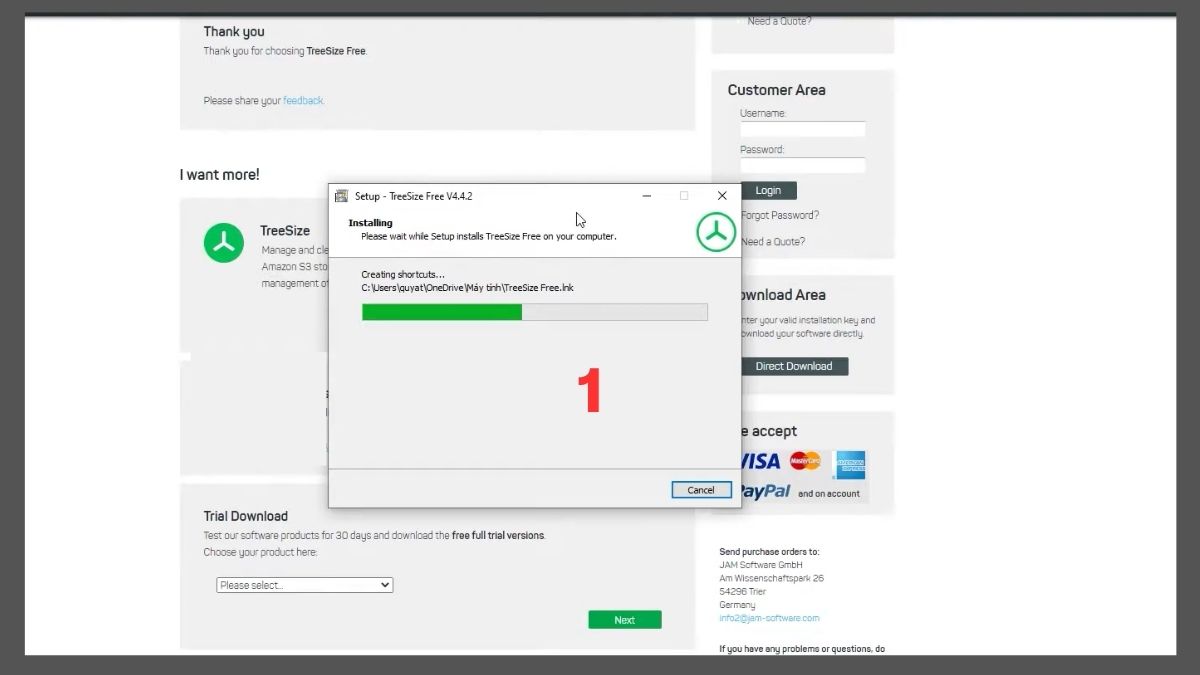Viewport: 1200px width, 675px height.
Task: Click the Direct Download button
Action: click(x=794, y=366)
